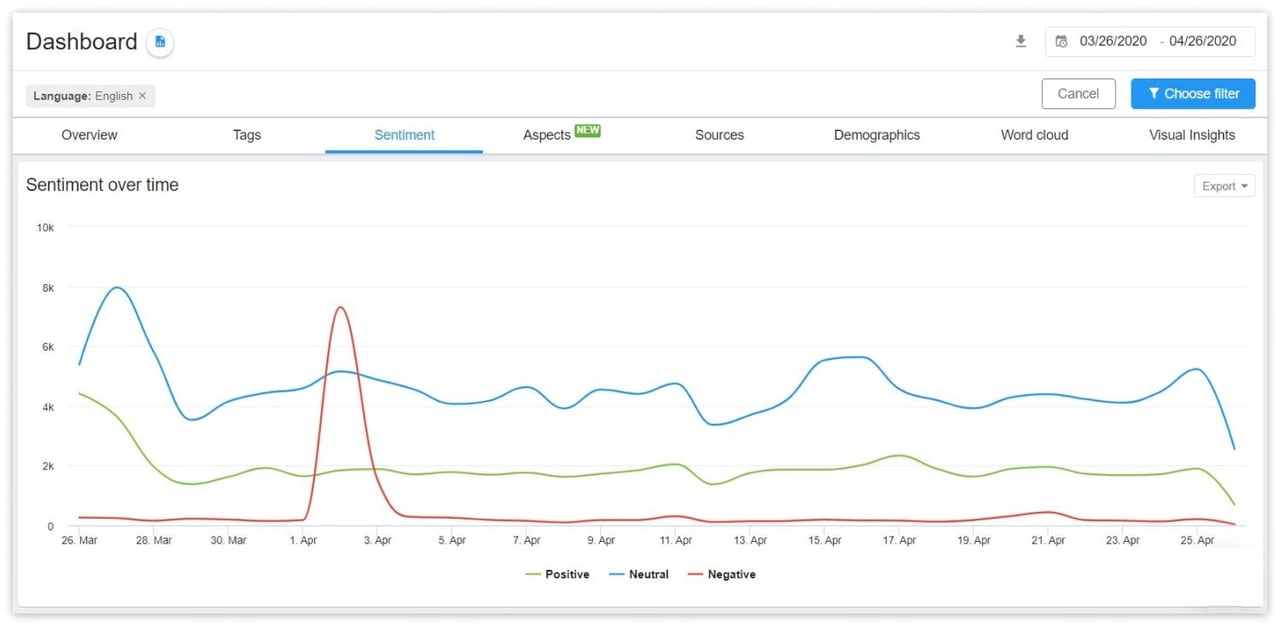1280x633 pixels.
Task: Click the blue report icon beside Dashboard title
Action: [x=159, y=42]
